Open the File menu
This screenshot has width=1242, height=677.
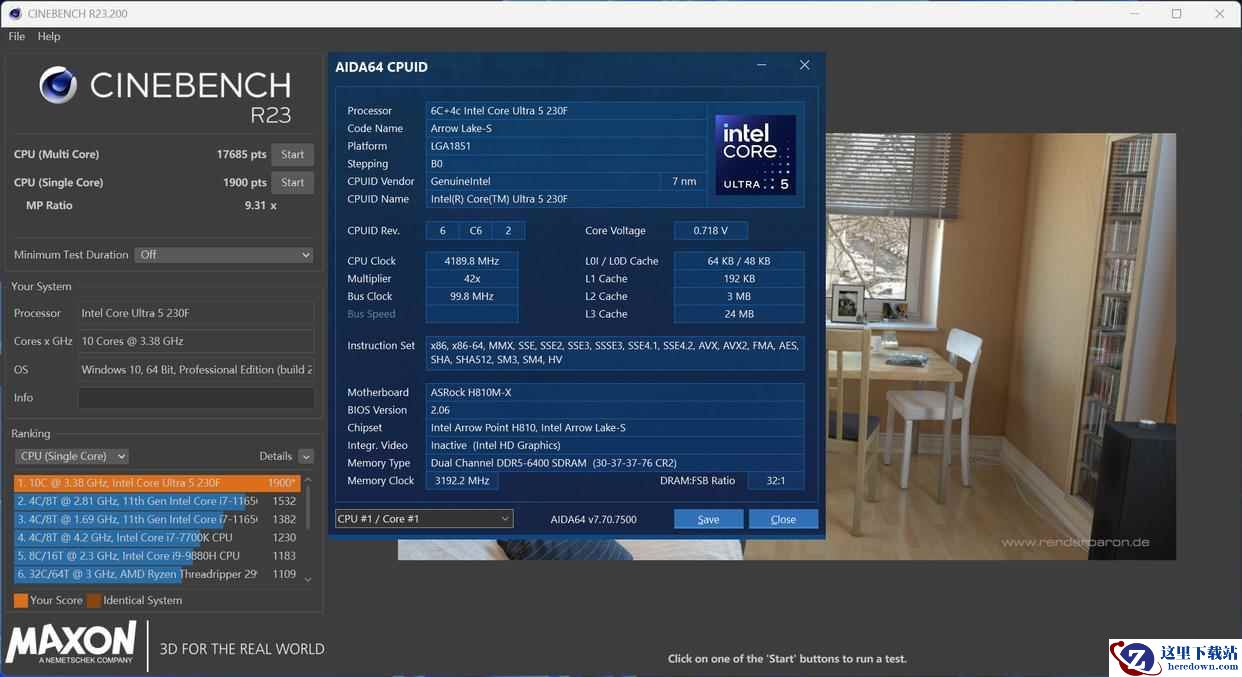pos(17,36)
